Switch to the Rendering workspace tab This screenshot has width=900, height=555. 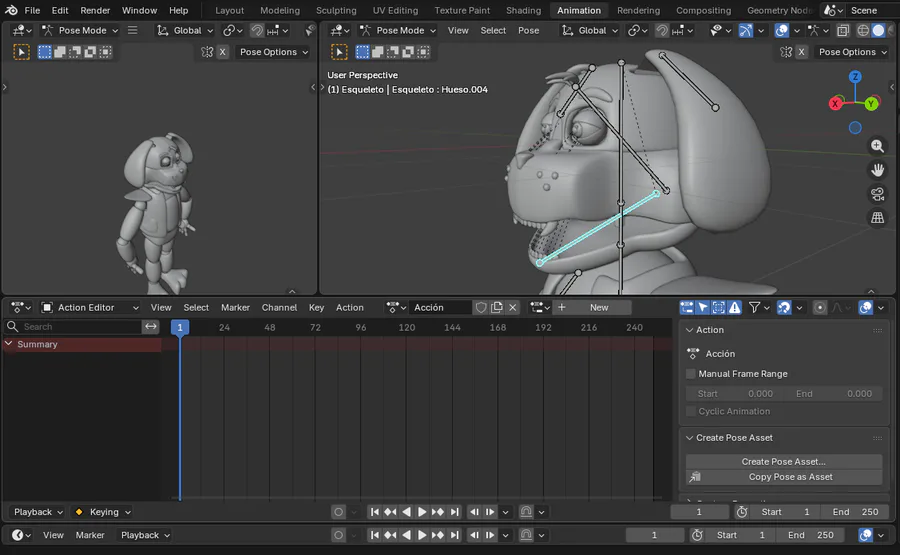[638, 10]
